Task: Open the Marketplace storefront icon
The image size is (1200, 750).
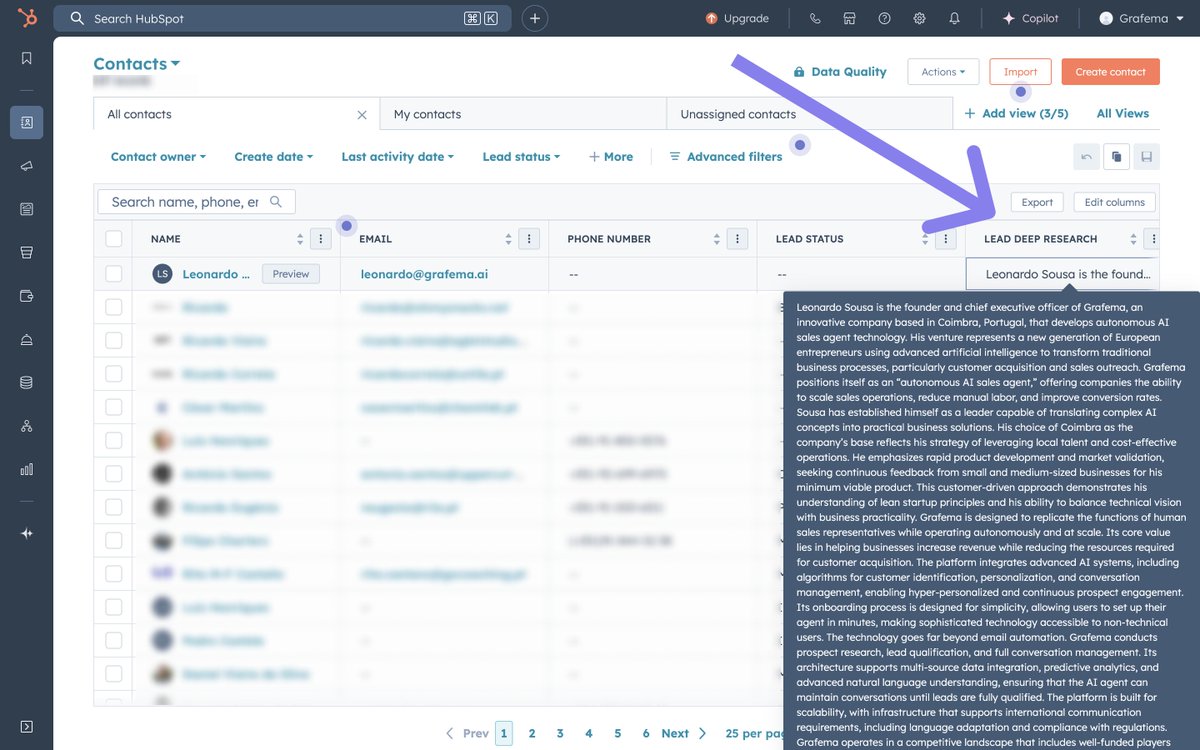Action: coord(849,18)
